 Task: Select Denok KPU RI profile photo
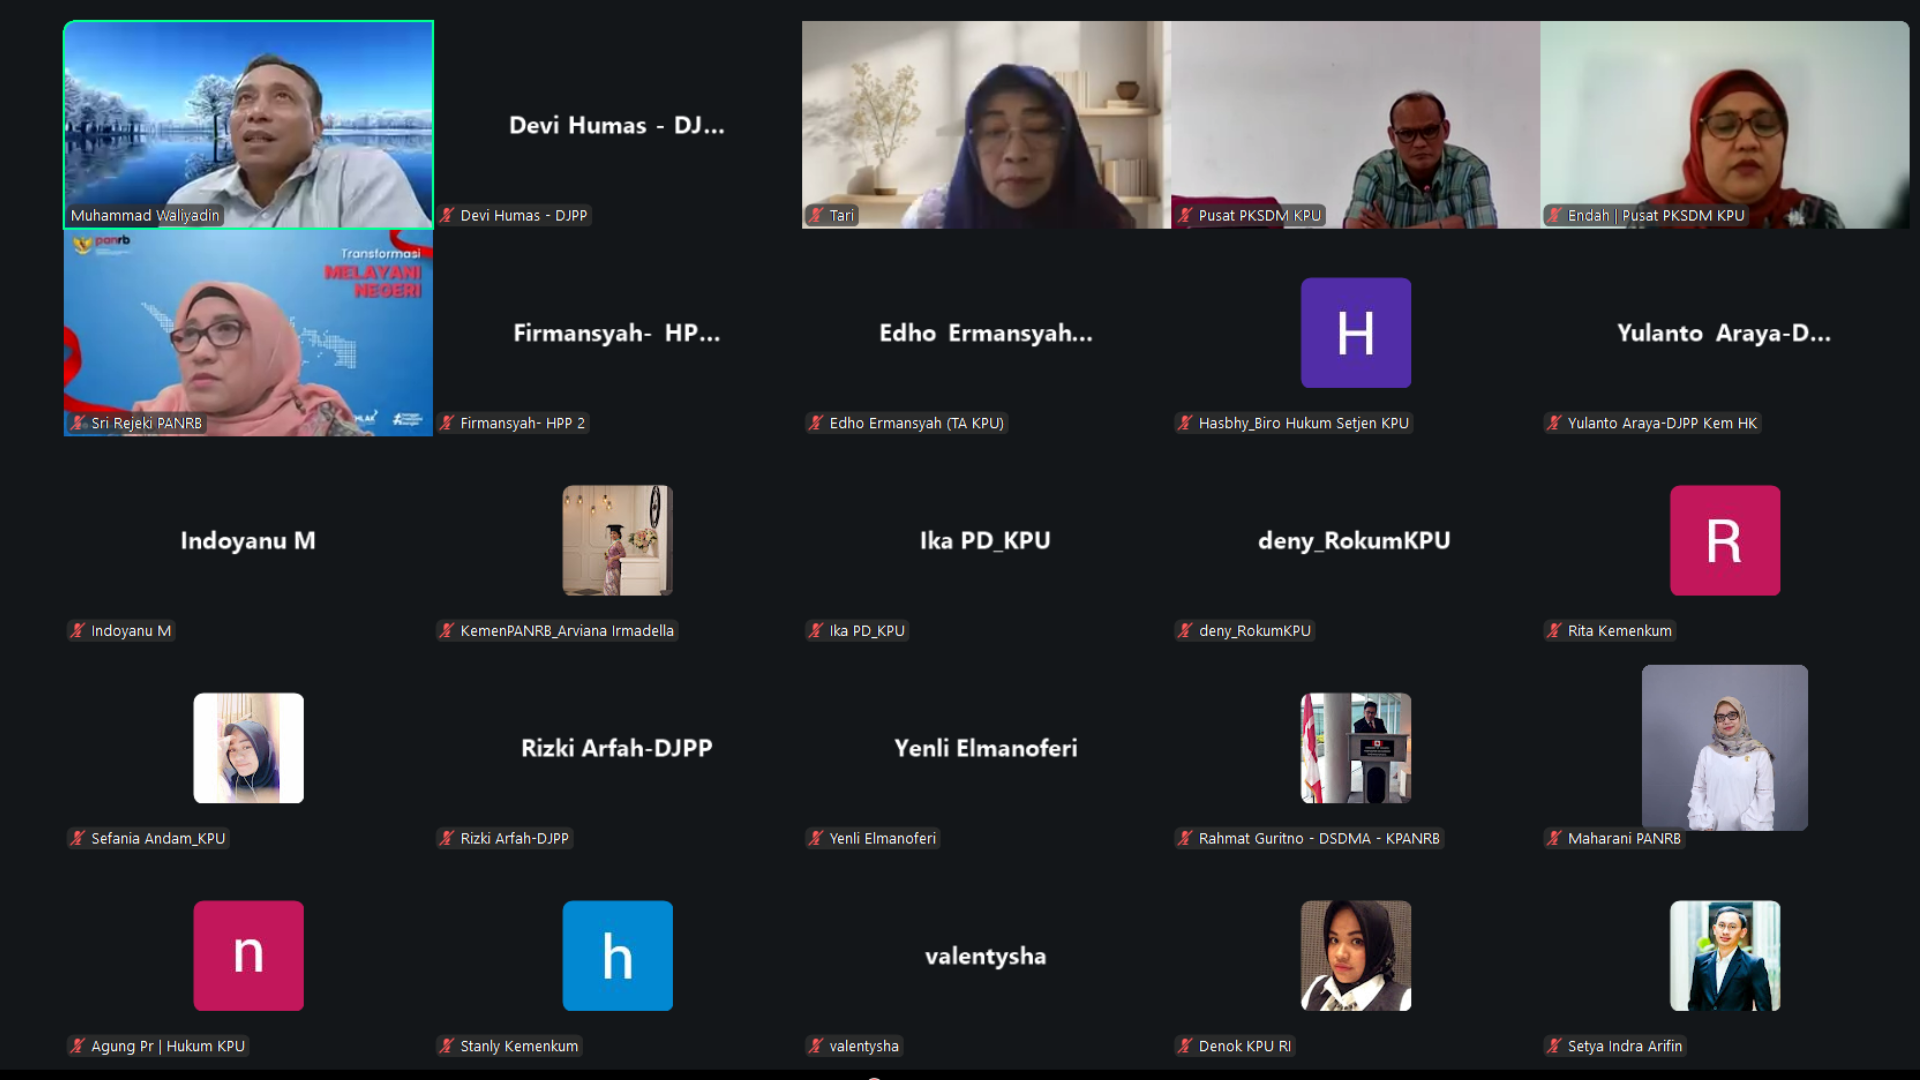click(1355, 956)
